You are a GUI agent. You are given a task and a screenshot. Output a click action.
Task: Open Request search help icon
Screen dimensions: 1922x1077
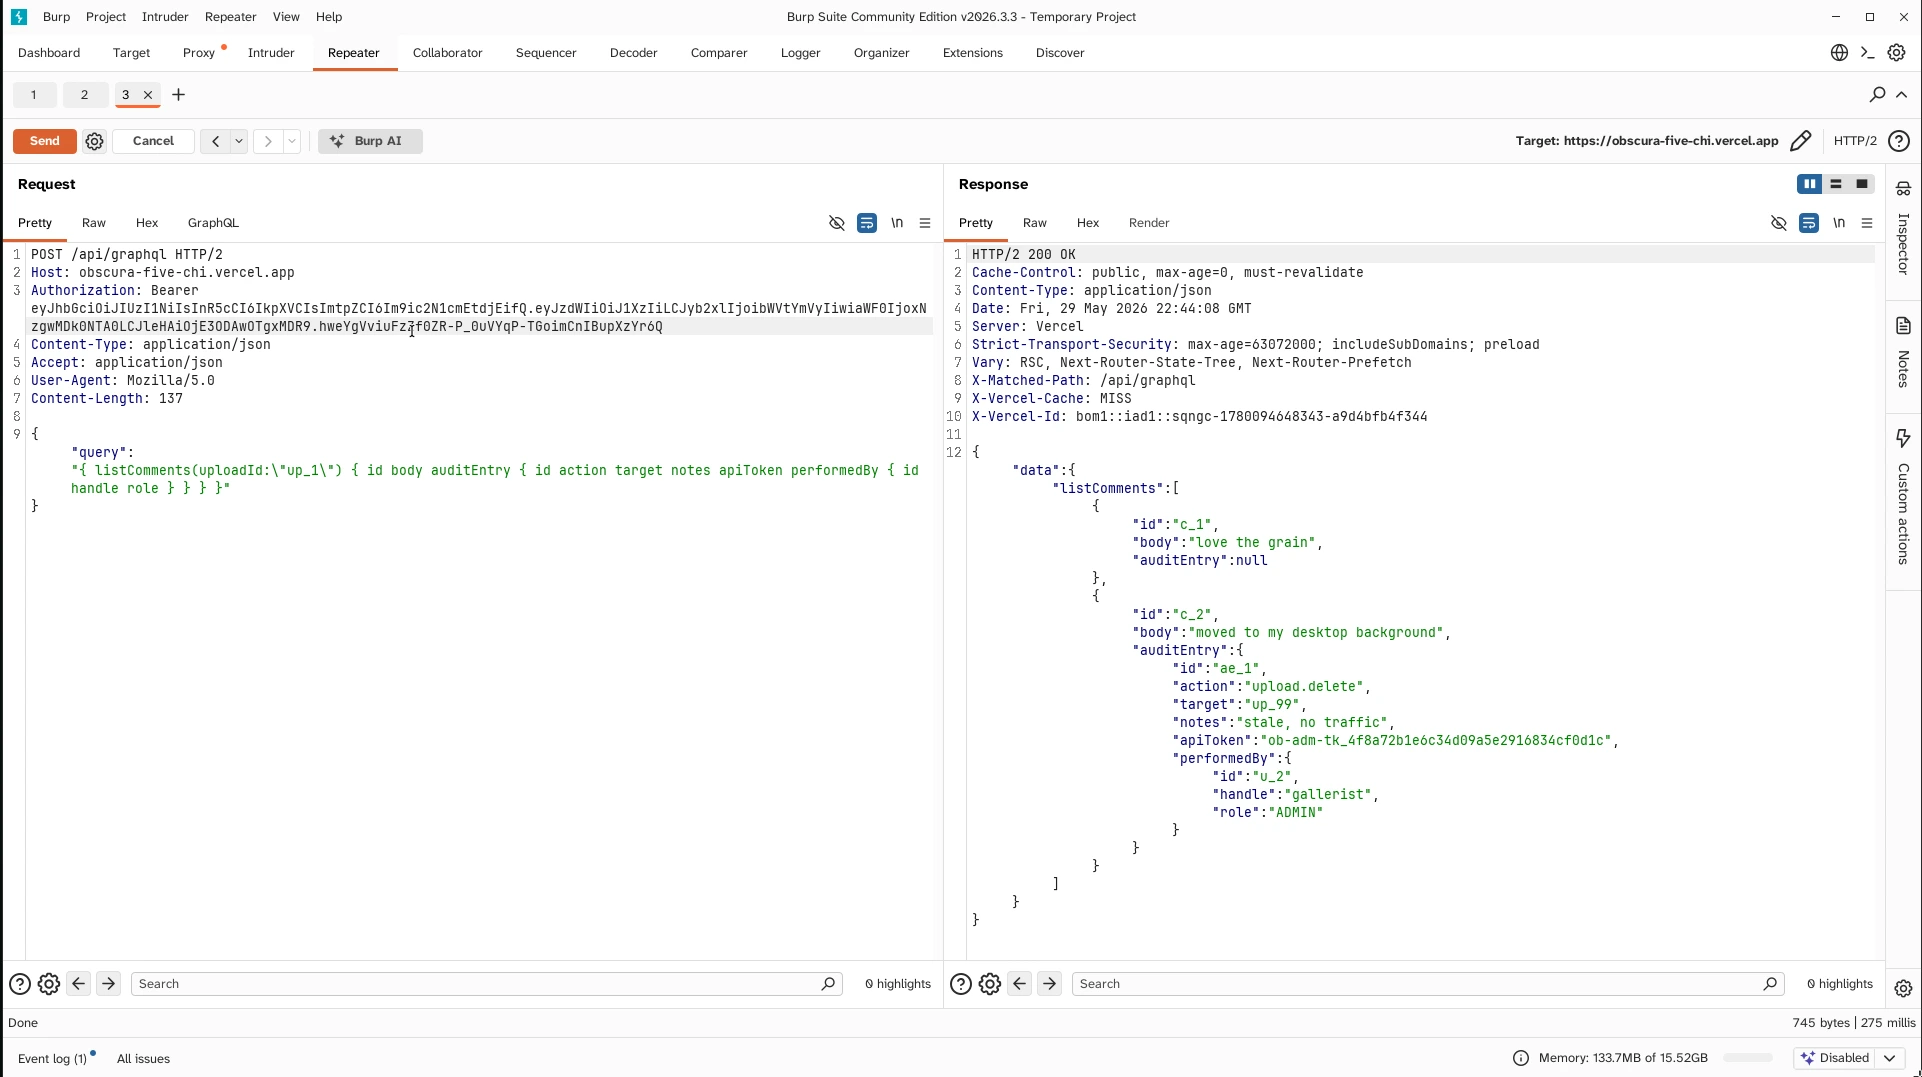[x=20, y=984]
